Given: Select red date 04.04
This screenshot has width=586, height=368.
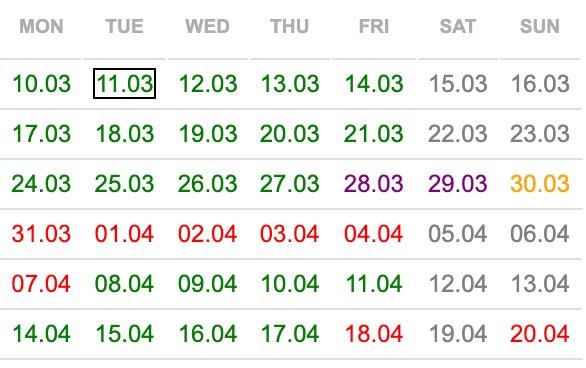Looking at the screenshot, I should pos(374,234).
